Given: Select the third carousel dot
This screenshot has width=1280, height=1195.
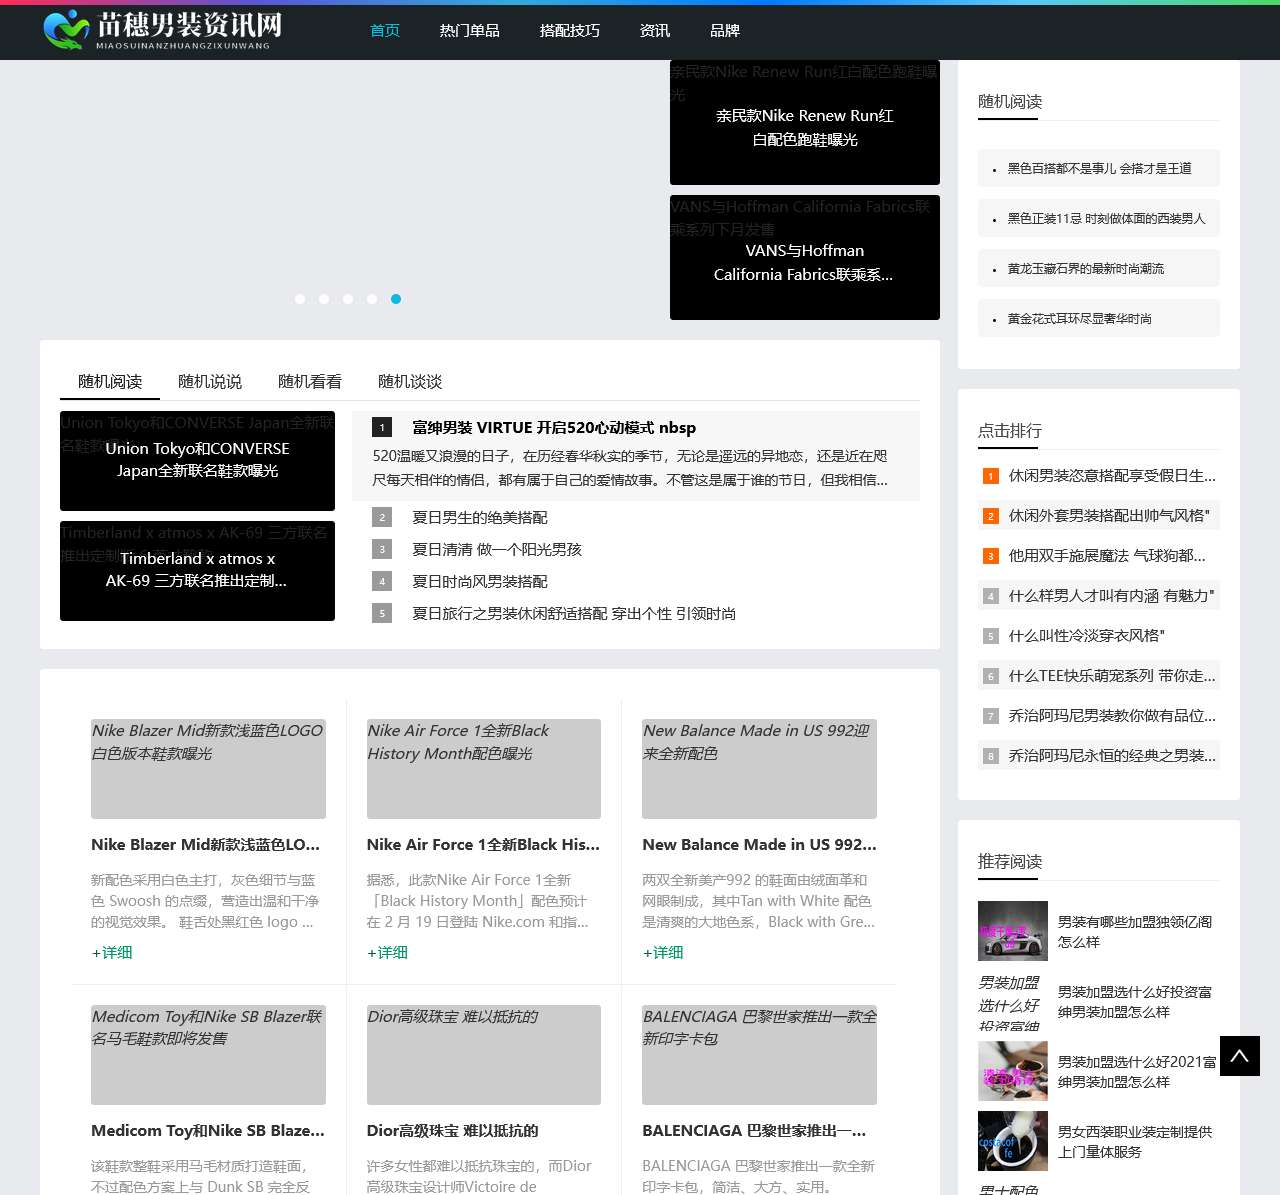Looking at the screenshot, I should point(348,299).
